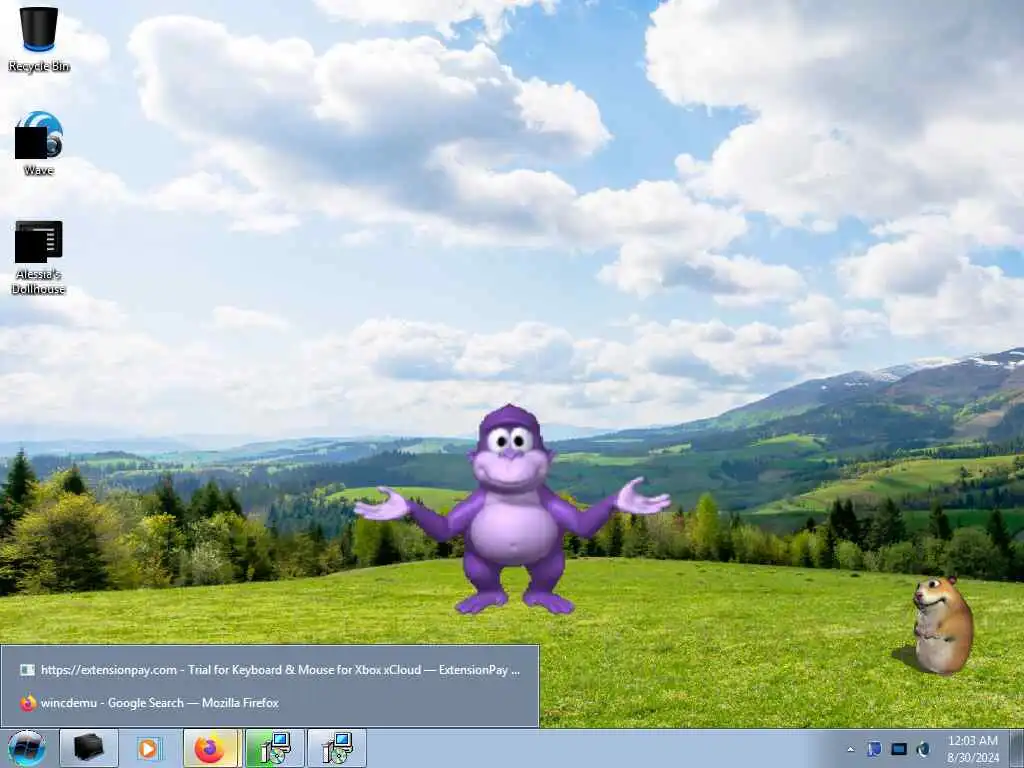Screen dimensions: 1024x768
Task: Open the clock showing 12:03 AM
Action: 972,749
